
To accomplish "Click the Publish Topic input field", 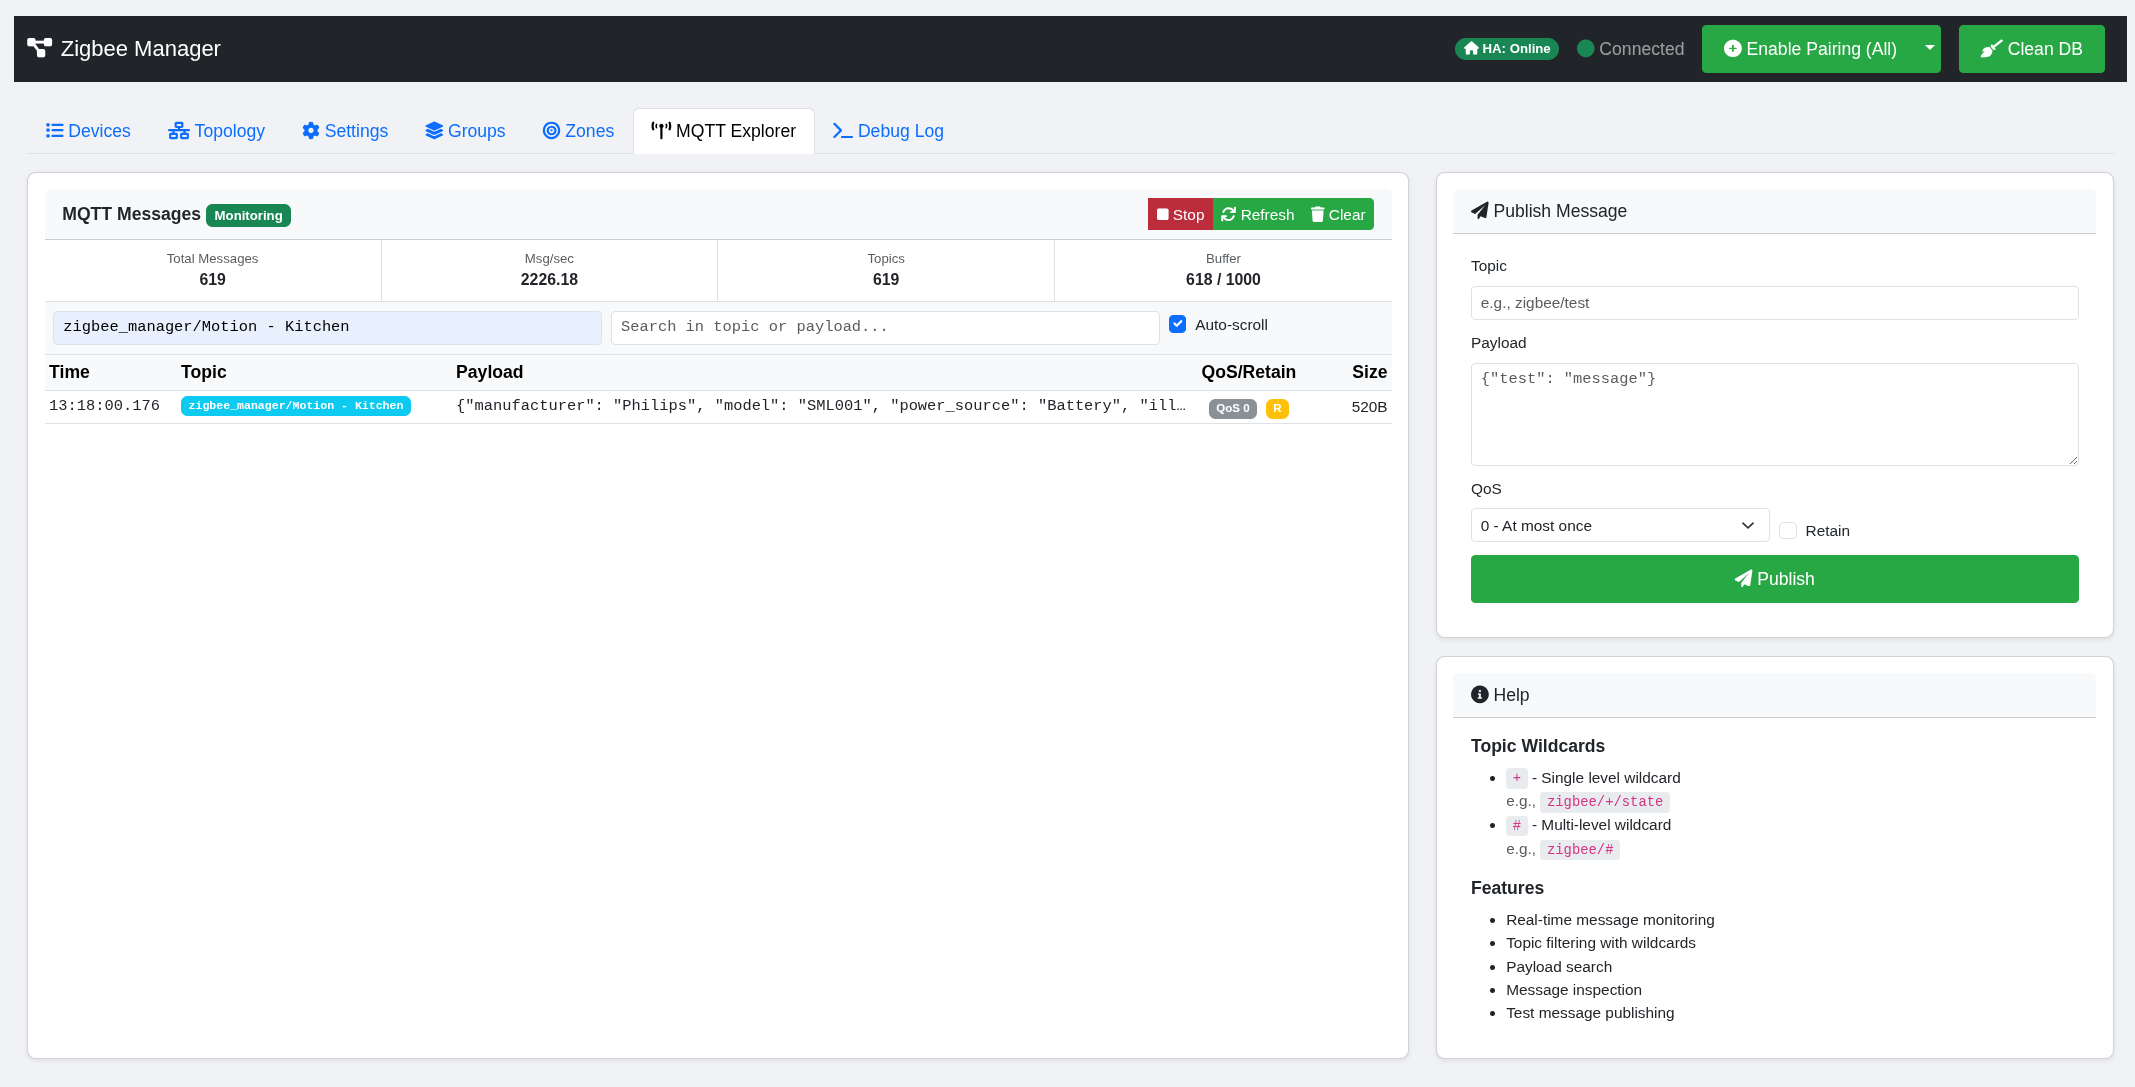I will 1774,303.
